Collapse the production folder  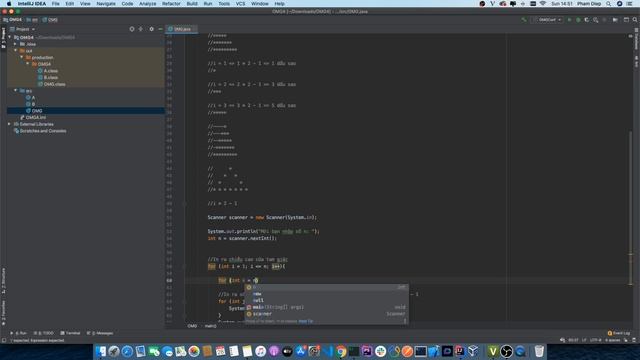click(22, 58)
